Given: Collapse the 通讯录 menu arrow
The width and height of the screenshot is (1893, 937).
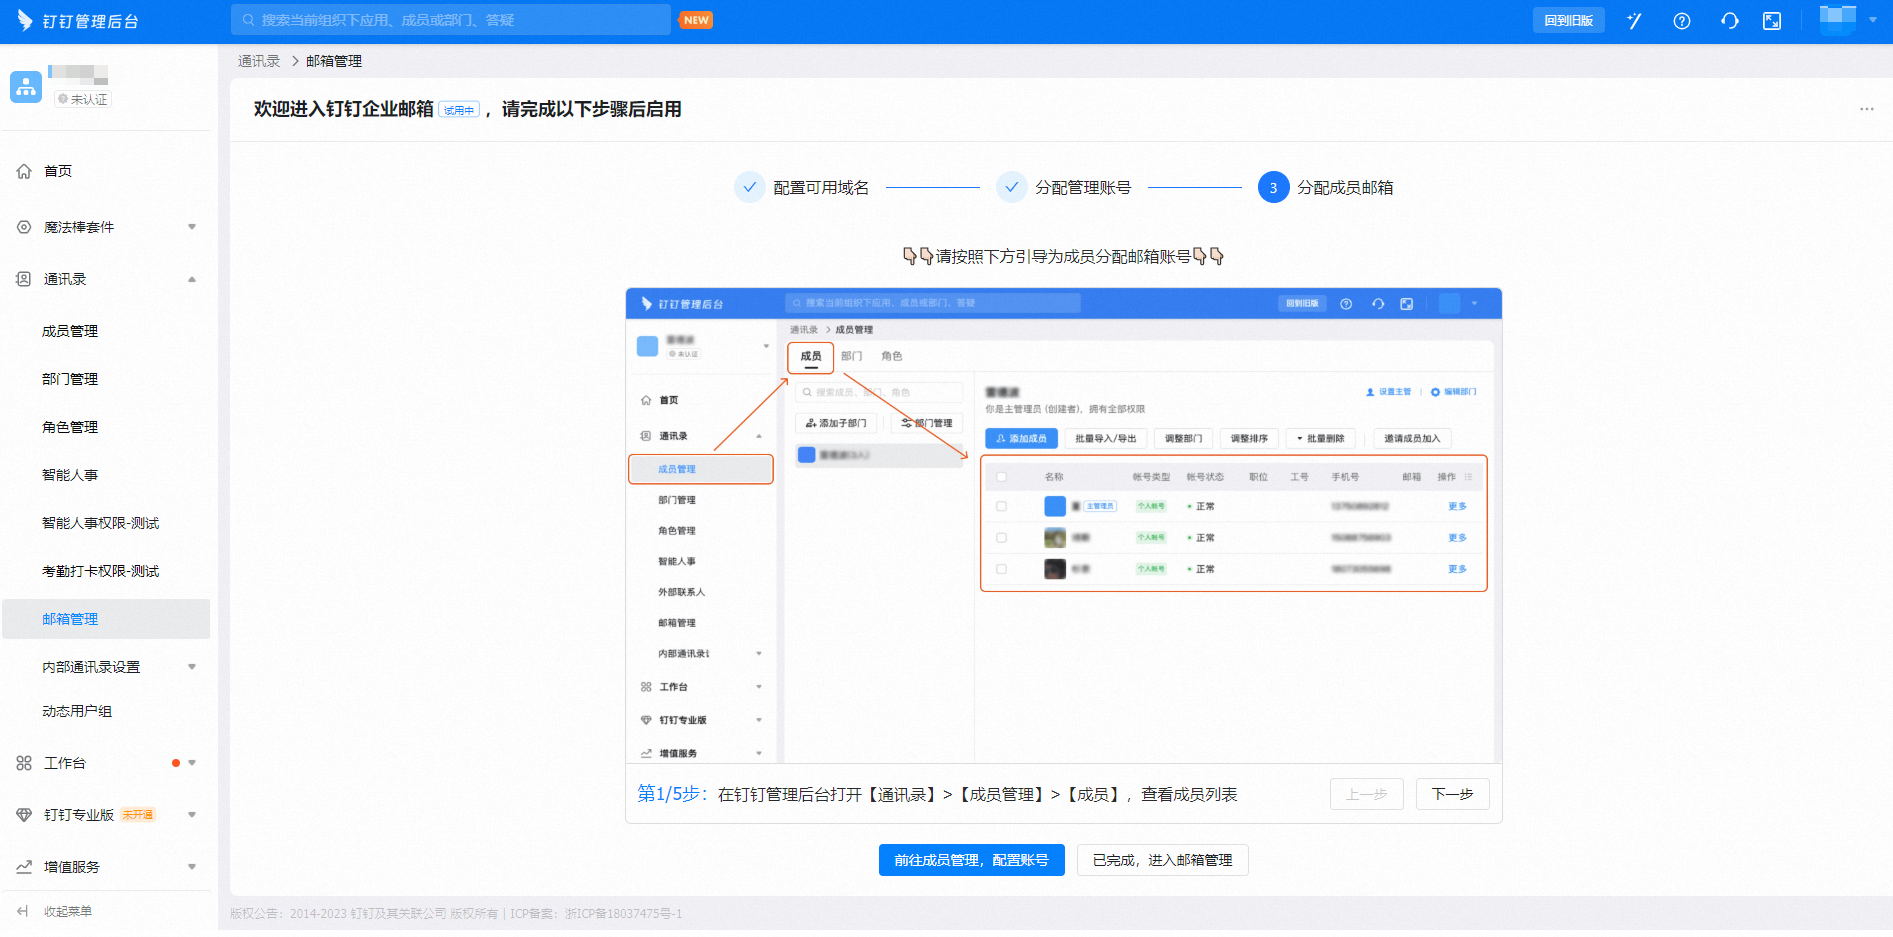Looking at the screenshot, I should click(x=192, y=279).
